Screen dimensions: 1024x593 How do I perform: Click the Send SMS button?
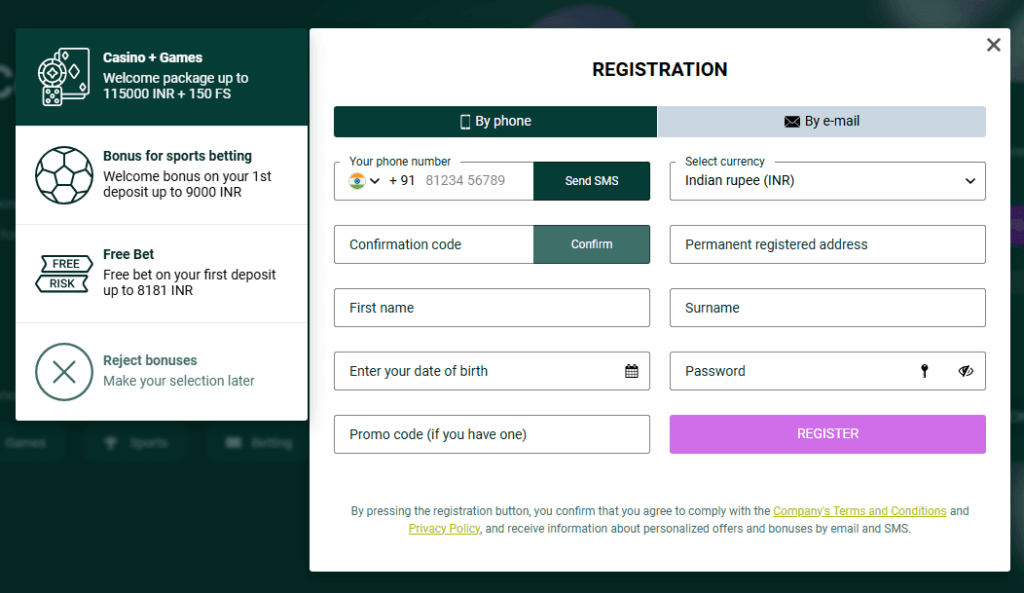pos(591,181)
